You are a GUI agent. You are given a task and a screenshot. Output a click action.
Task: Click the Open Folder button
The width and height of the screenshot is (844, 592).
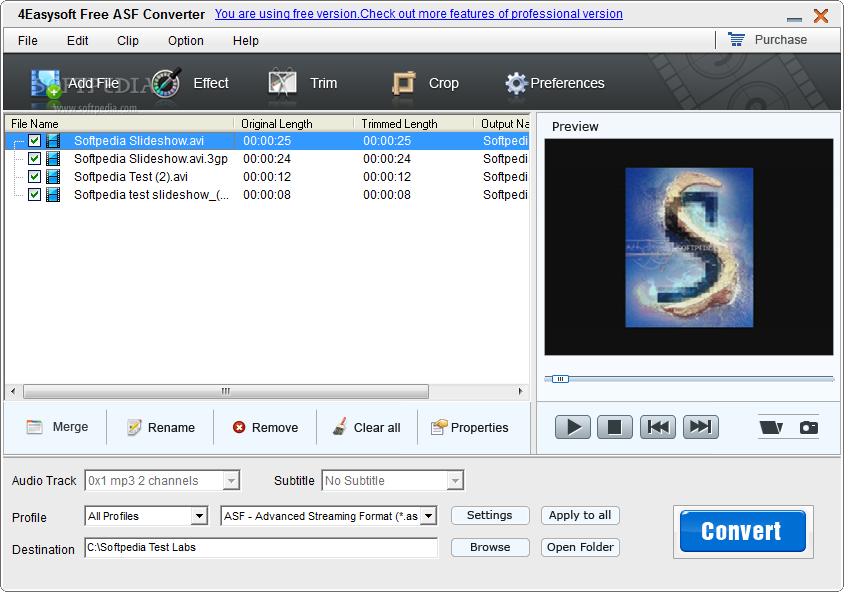[x=580, y=547]
